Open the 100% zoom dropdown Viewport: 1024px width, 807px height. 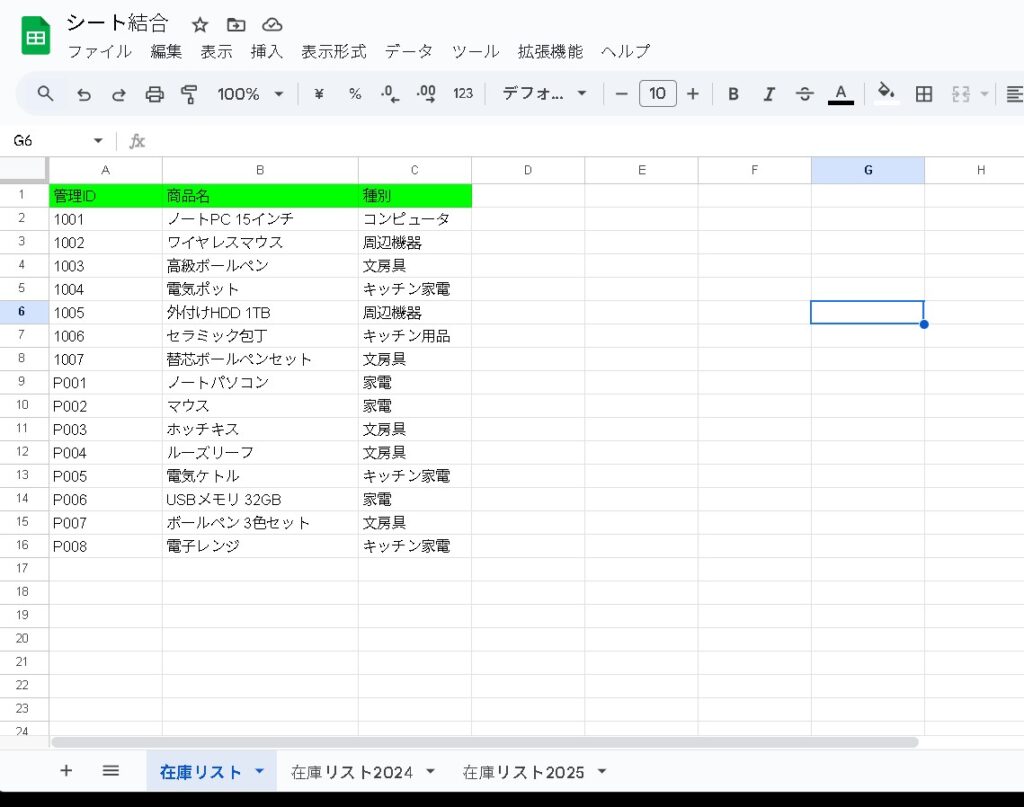250,94
